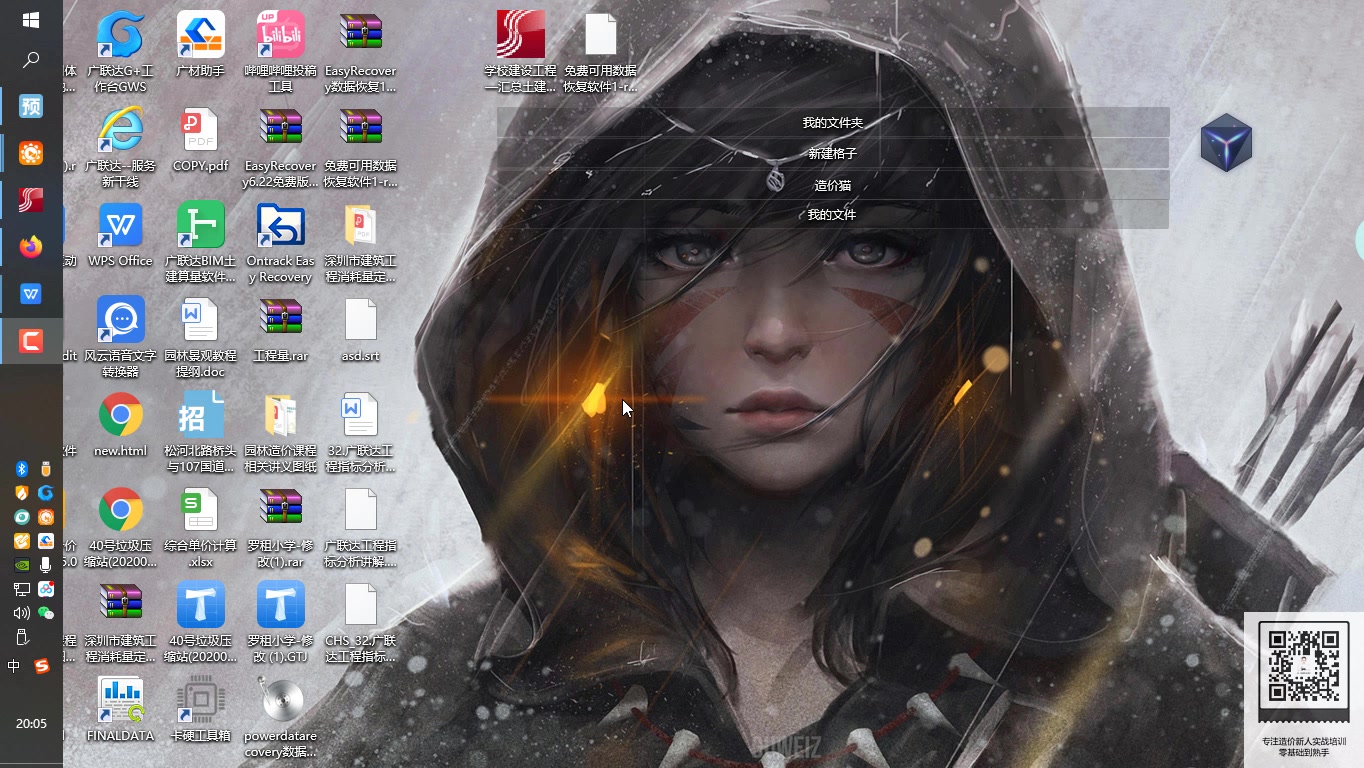Open 园林景观教程提纲.doc
The width and height of the screenshot is (1364, 768).
pos(200,337)
